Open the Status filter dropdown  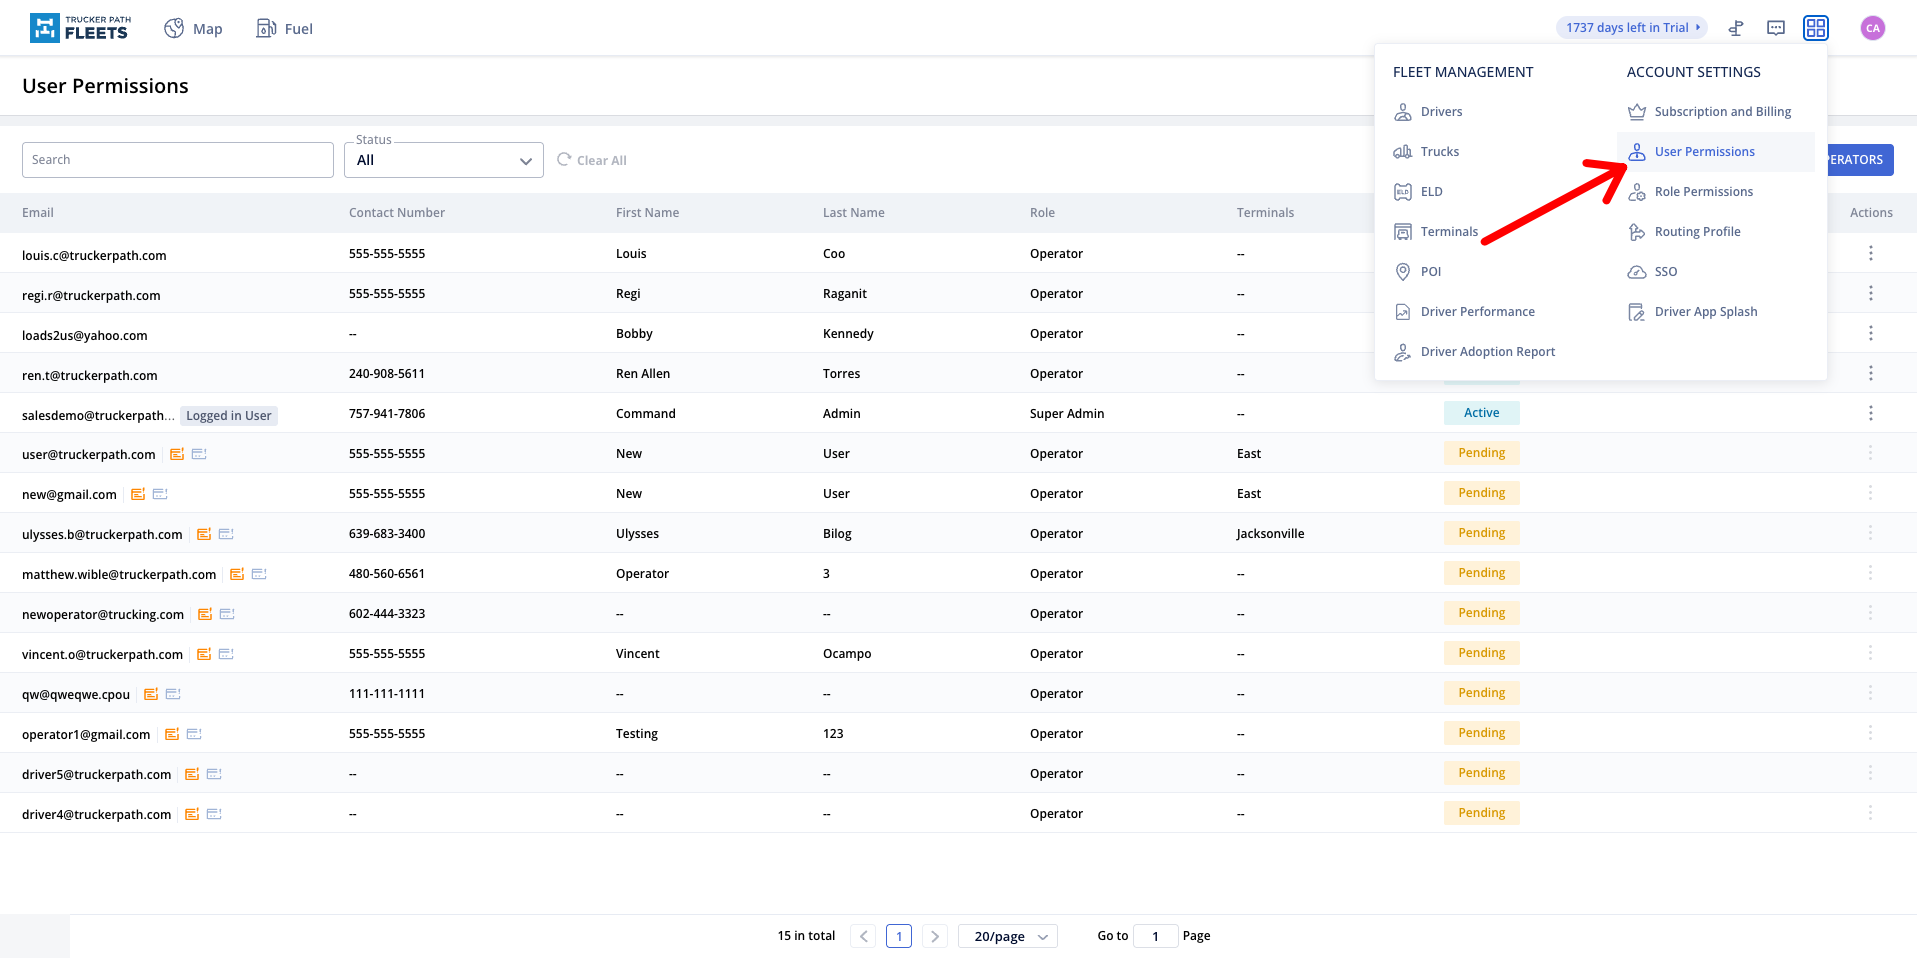(443, 160)
